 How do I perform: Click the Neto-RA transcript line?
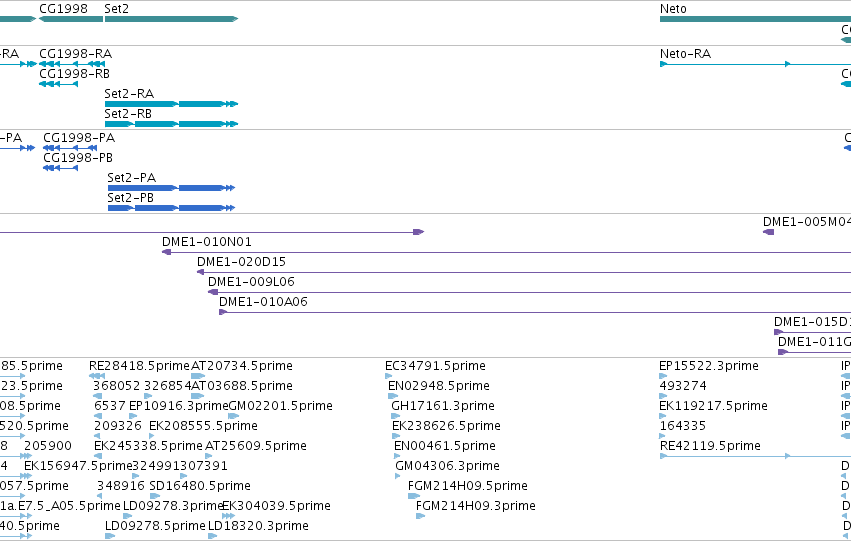click(x=755, y=64)
